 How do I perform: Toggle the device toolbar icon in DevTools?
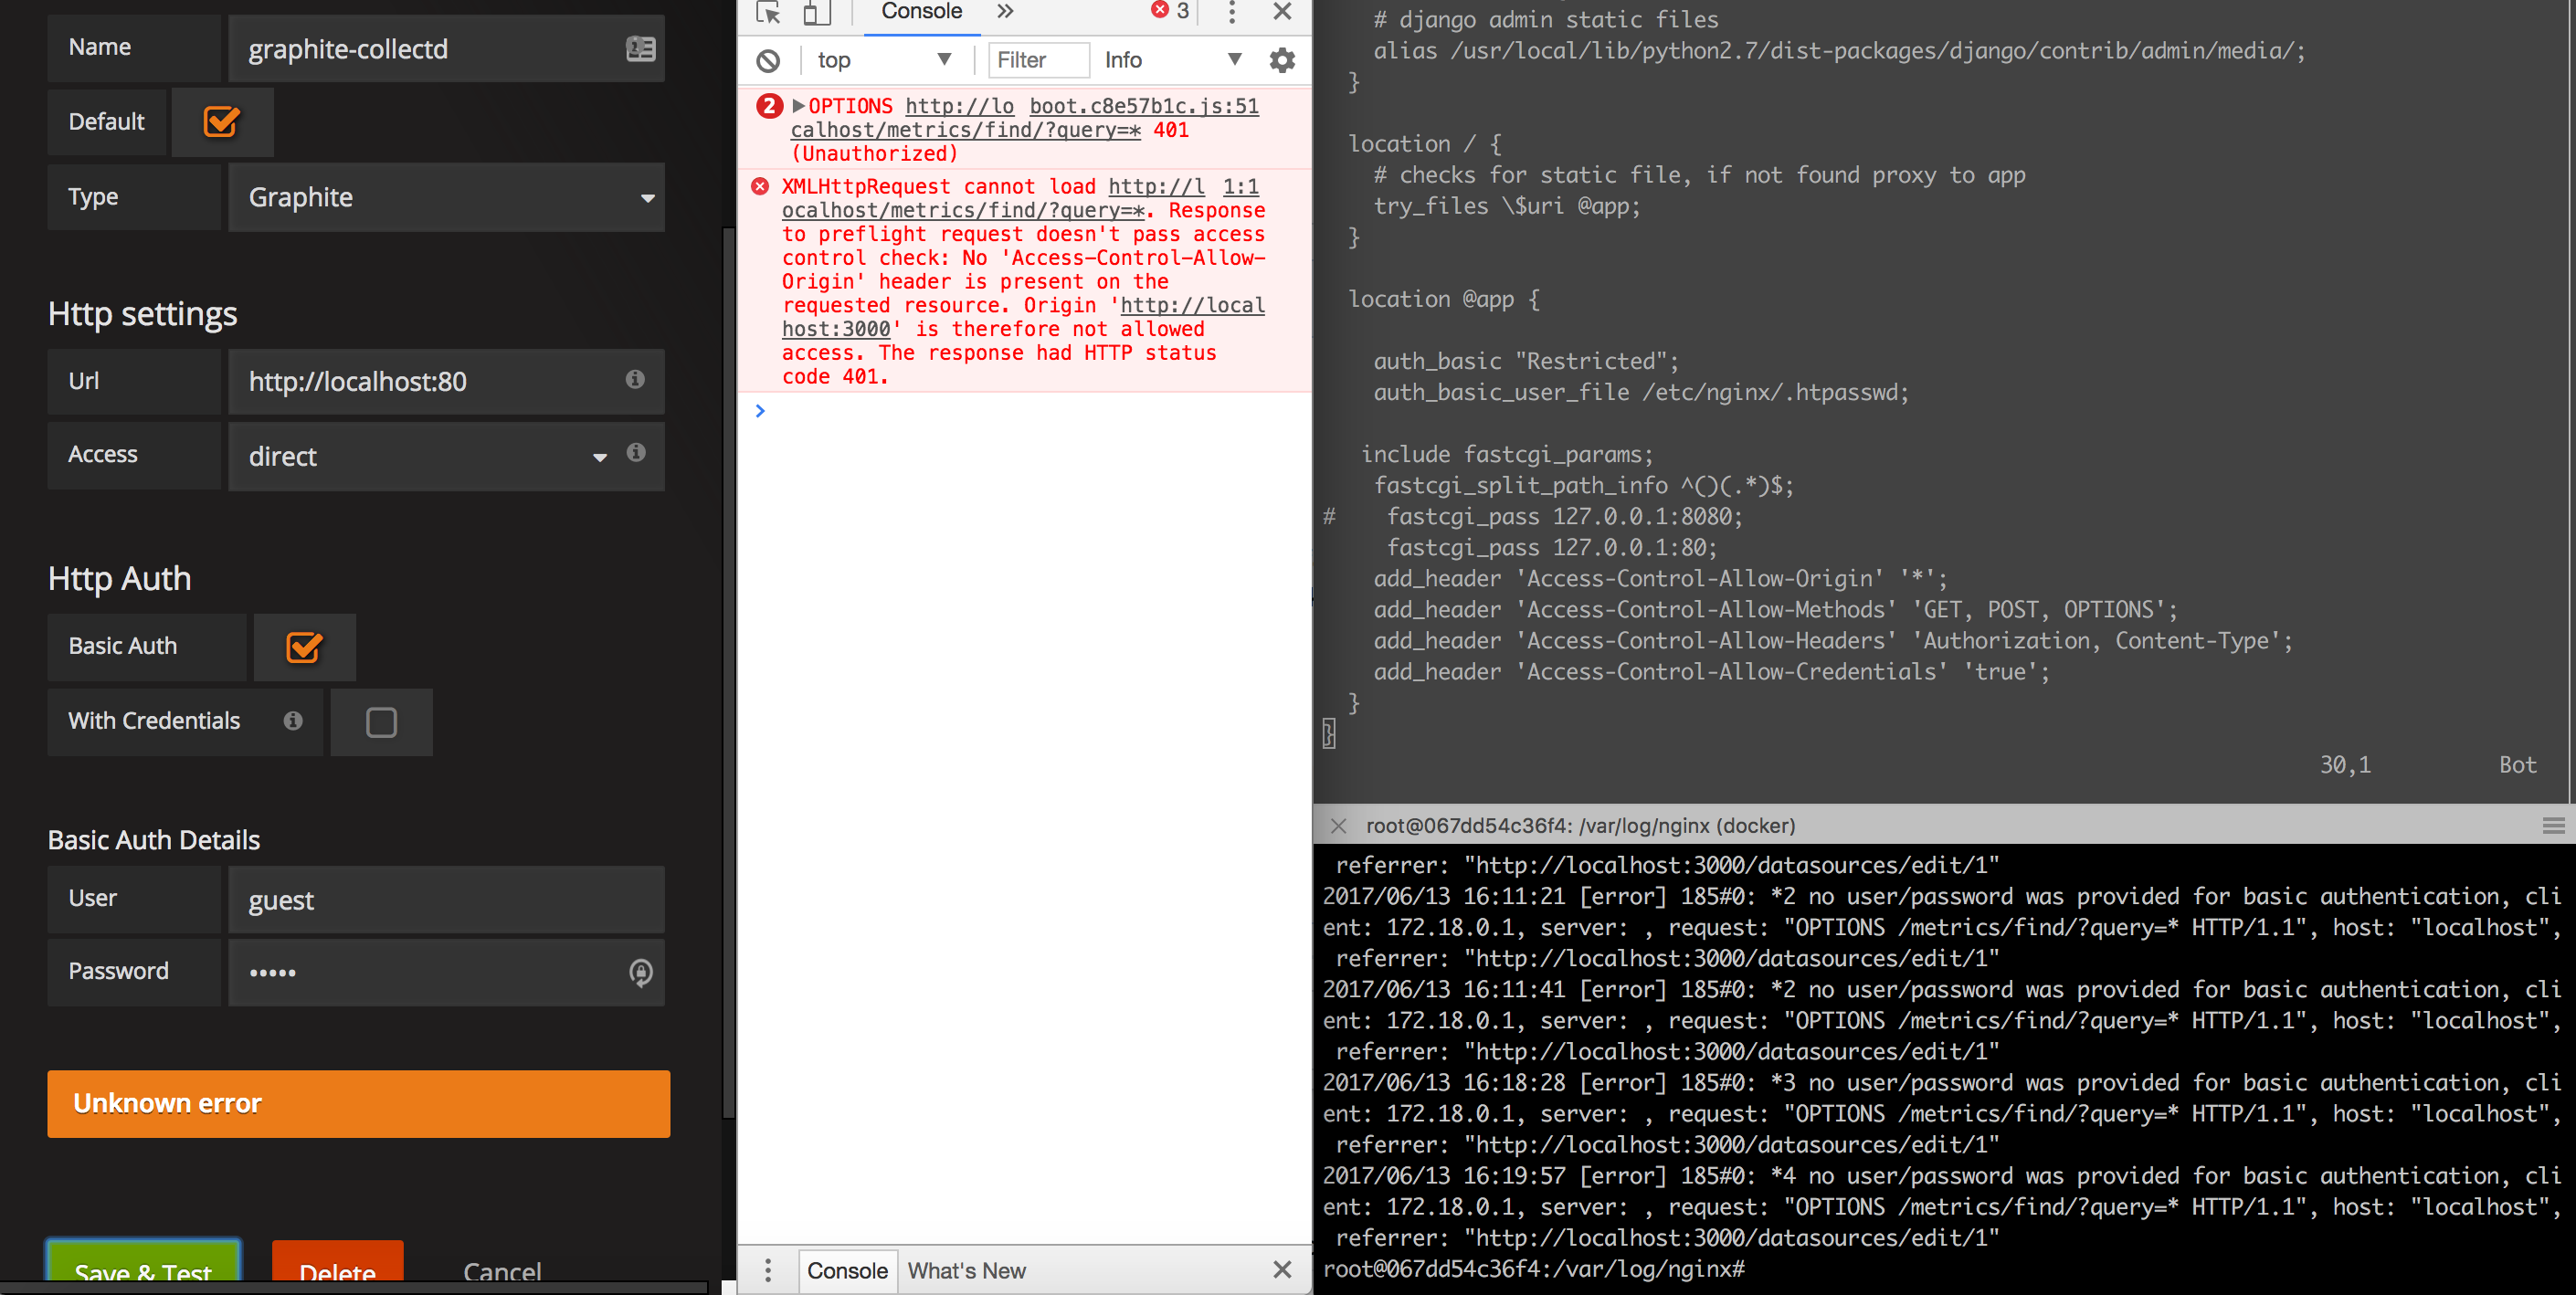pyautogui.click(x=817, y=12)
